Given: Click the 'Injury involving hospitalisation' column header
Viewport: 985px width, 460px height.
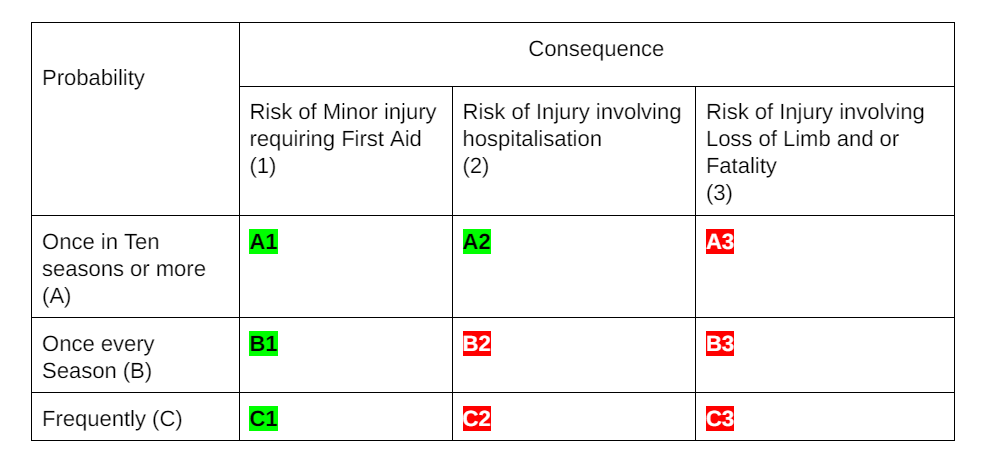Looking at the screenshot, I should pos(574,151).
